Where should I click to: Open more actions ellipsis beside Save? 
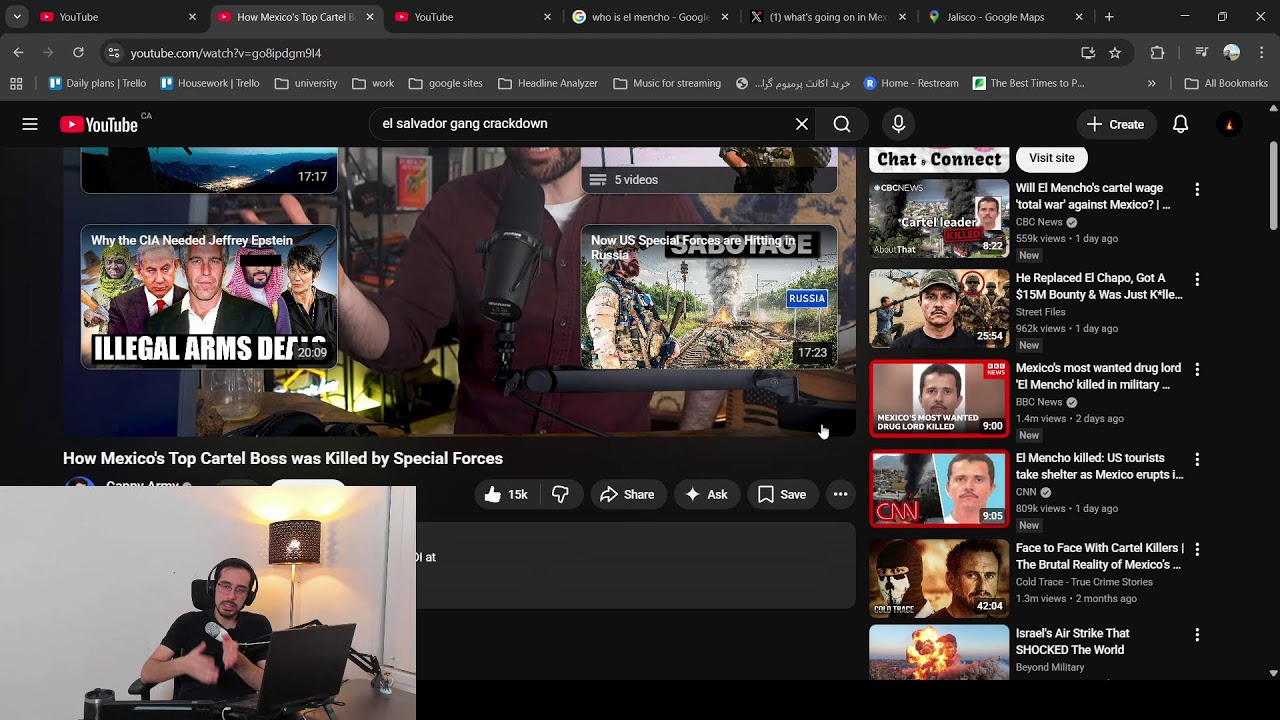coord(840,494)
